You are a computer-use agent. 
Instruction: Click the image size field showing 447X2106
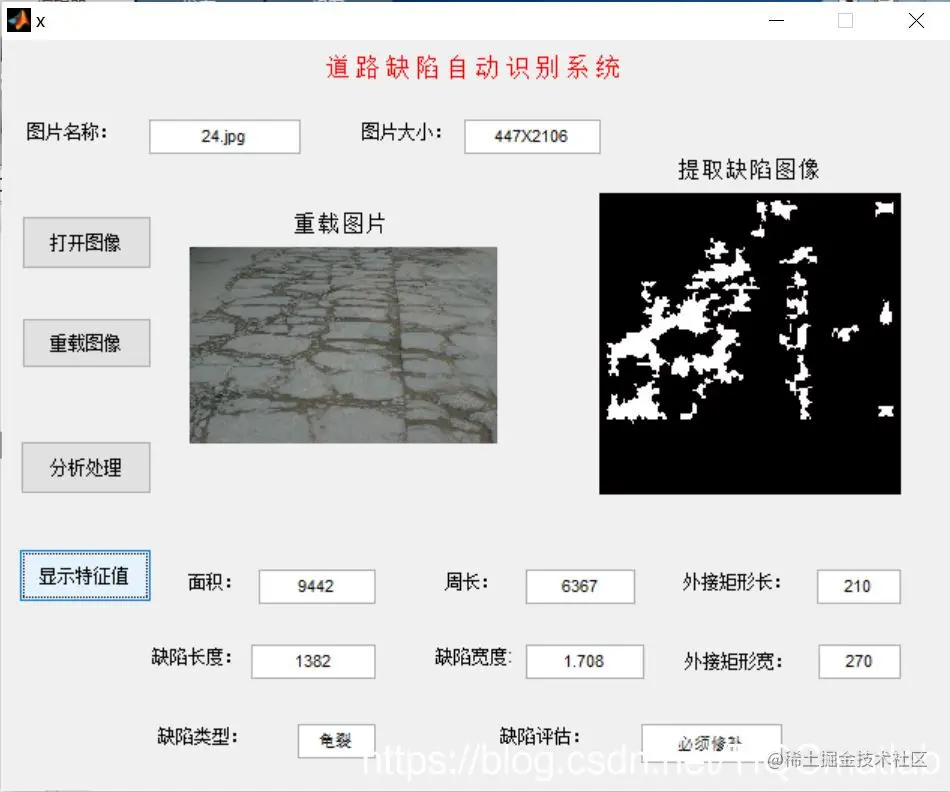pos(531,136)
